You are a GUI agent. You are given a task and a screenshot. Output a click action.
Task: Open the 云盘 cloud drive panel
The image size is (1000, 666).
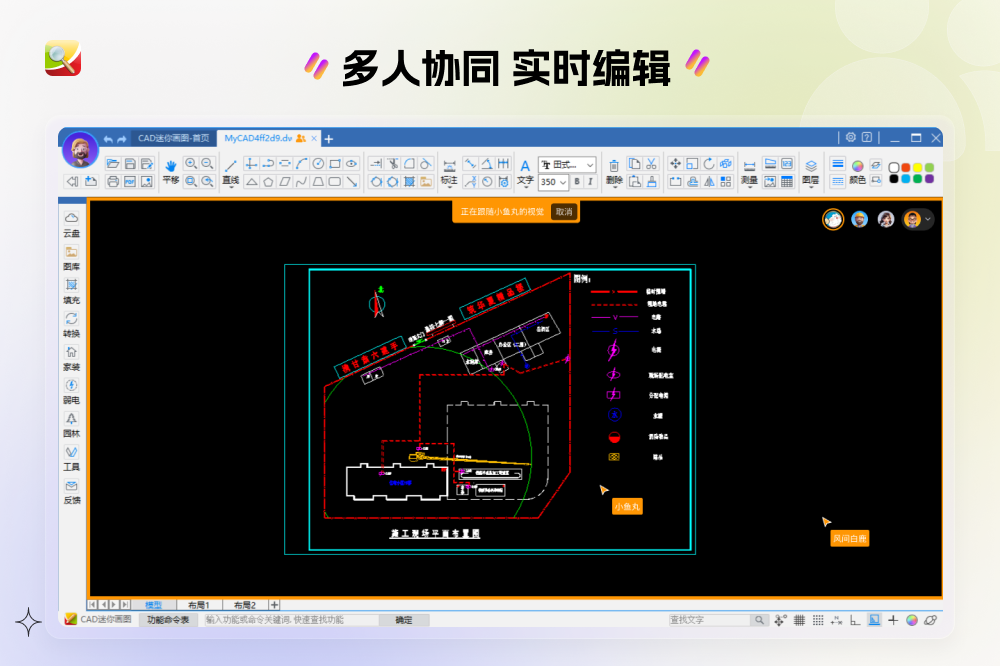71,224
